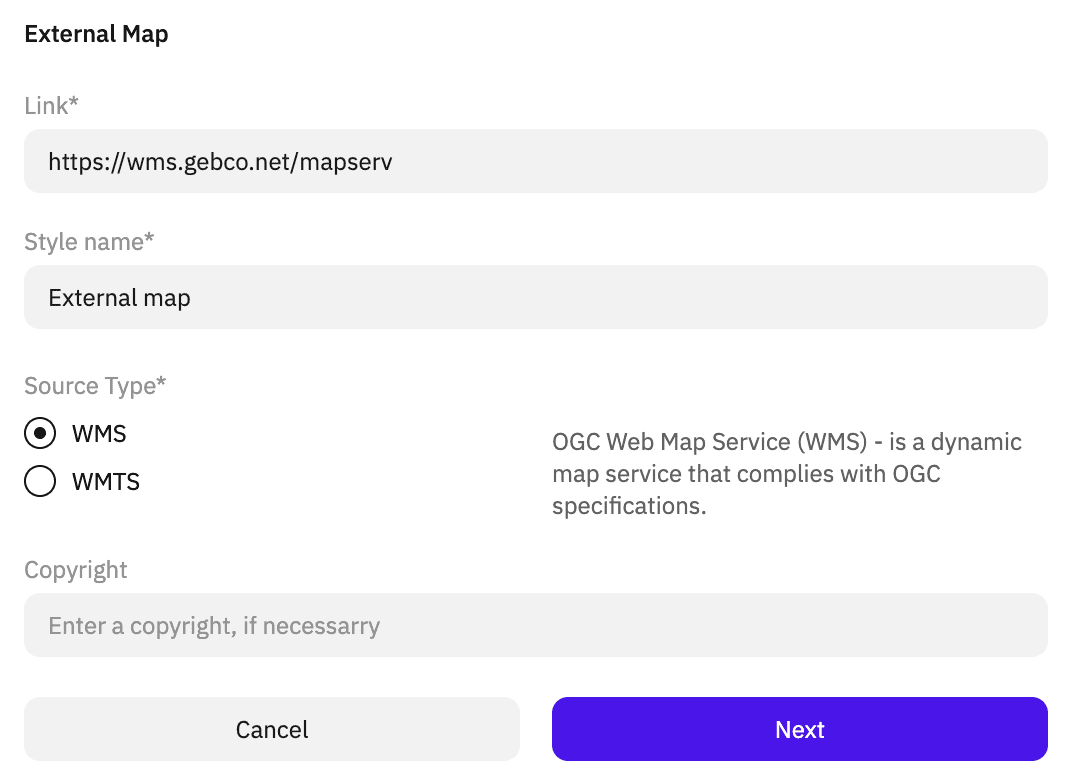1072x784 pixels.
Task: Click the External Map dialog heading
Action: pyautogui.click(x=96, y=34)
